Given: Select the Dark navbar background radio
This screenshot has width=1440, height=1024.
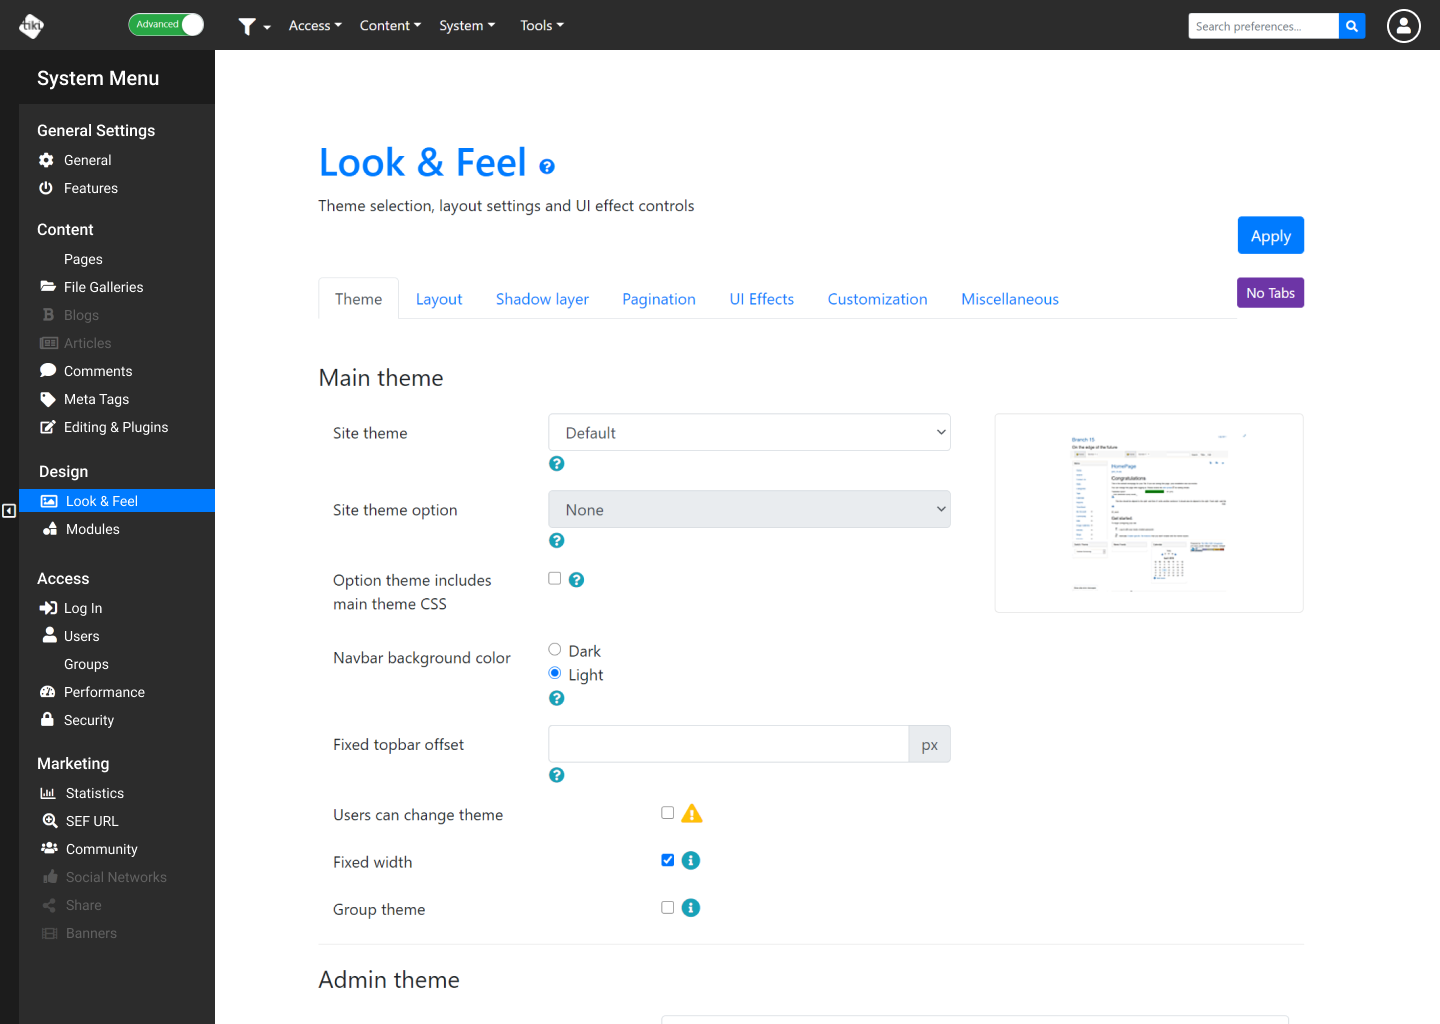Looking at the screenshot, I should (x=555, y=650).
